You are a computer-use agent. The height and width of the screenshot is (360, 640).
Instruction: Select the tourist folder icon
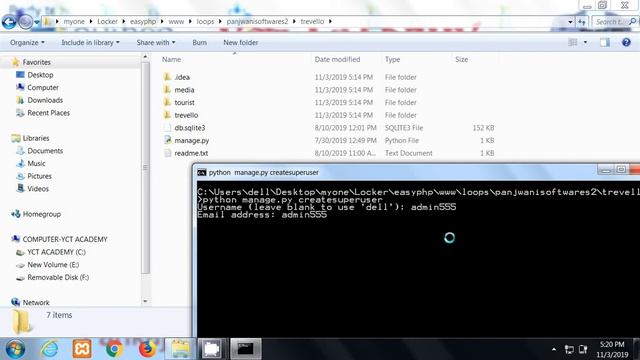(167, 102)
